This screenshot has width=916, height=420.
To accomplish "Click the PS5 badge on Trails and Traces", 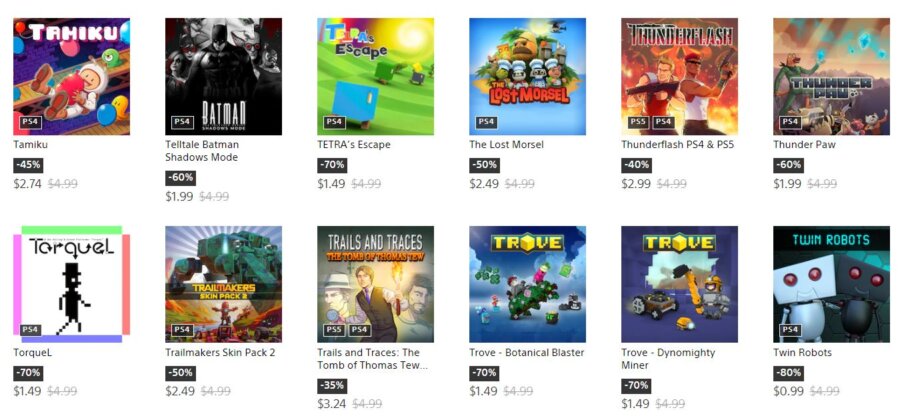I will 334,329.
